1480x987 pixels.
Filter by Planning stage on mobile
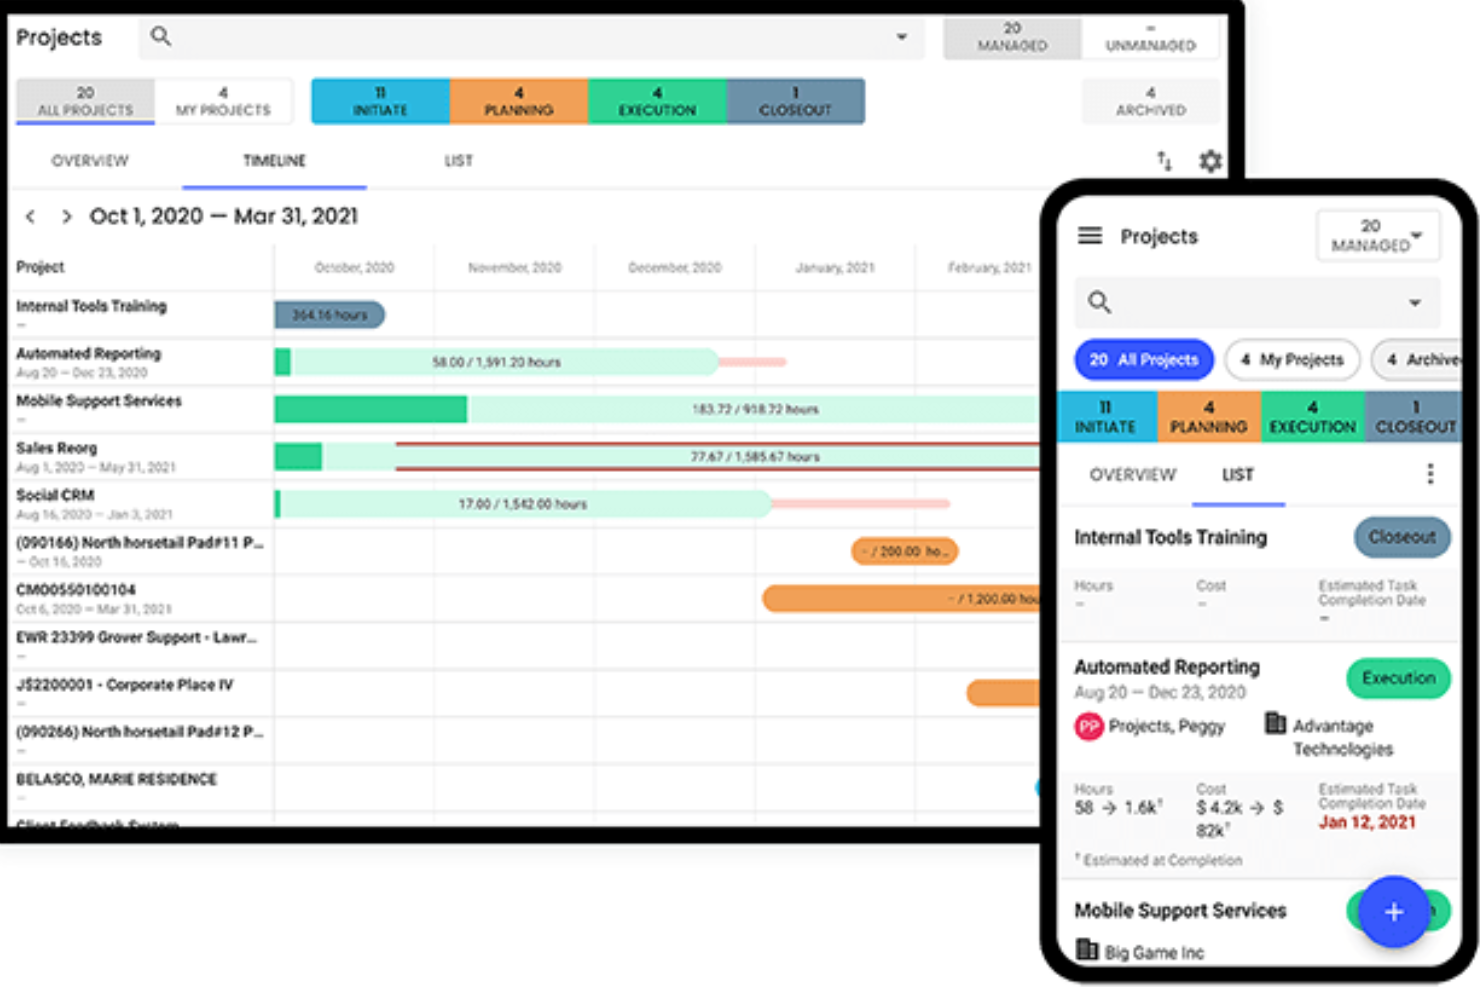(1209, 417)
